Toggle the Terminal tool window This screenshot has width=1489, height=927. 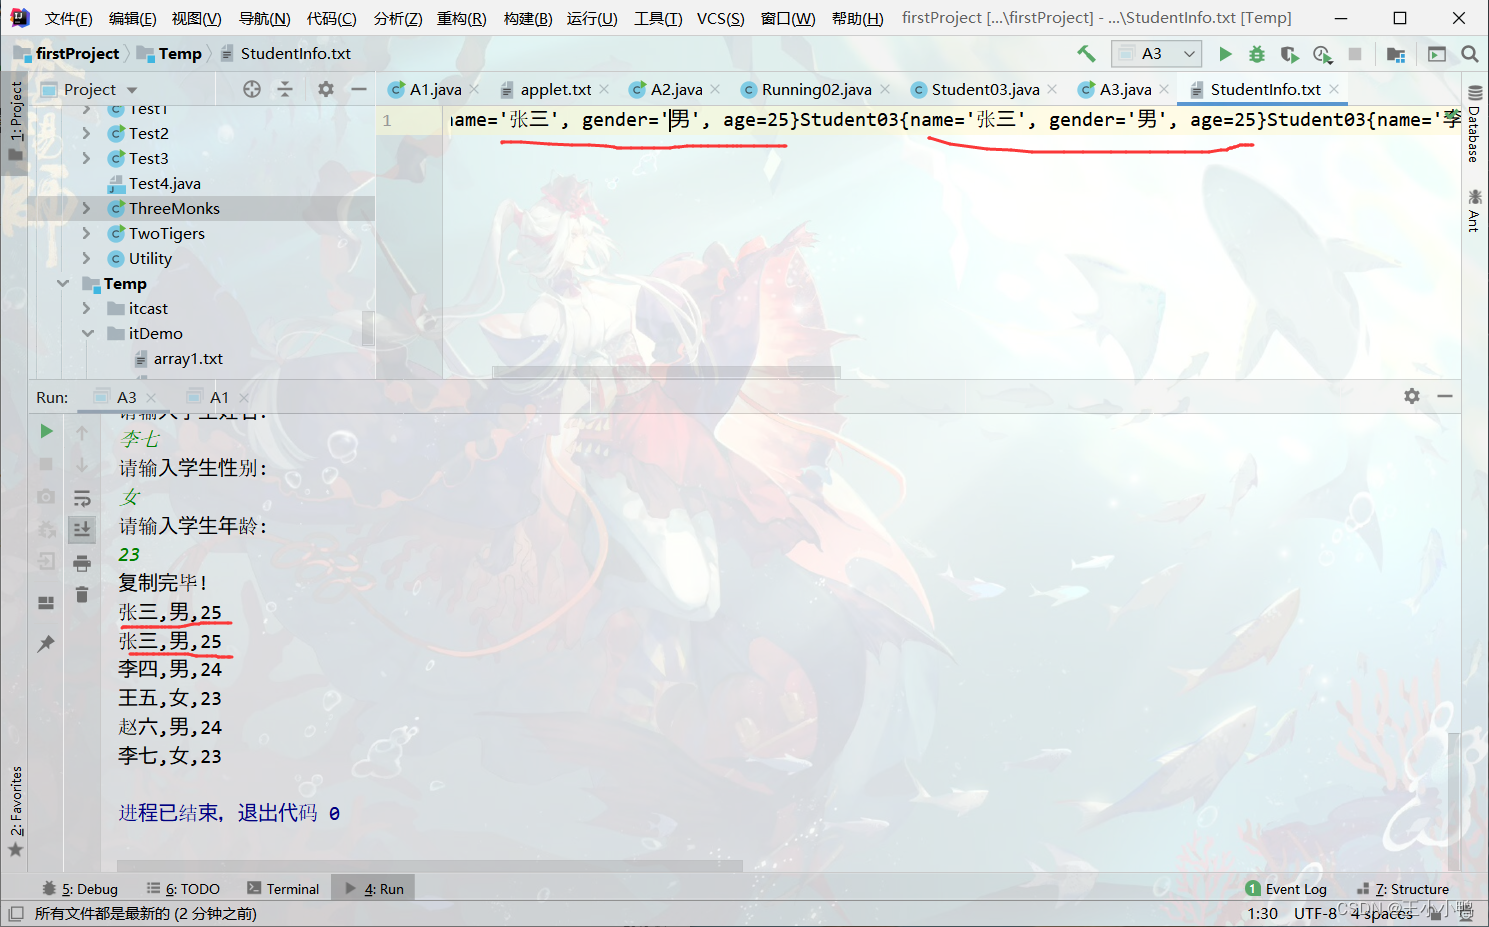[283, 889]
